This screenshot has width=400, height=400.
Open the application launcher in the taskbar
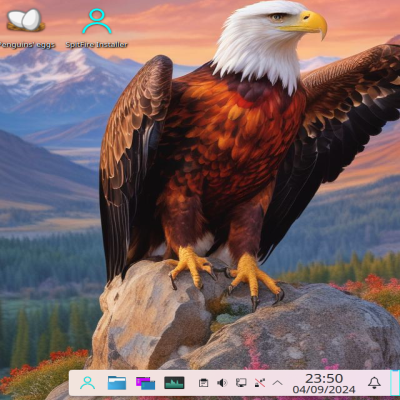pyautogui.click(x=88, y=383)
